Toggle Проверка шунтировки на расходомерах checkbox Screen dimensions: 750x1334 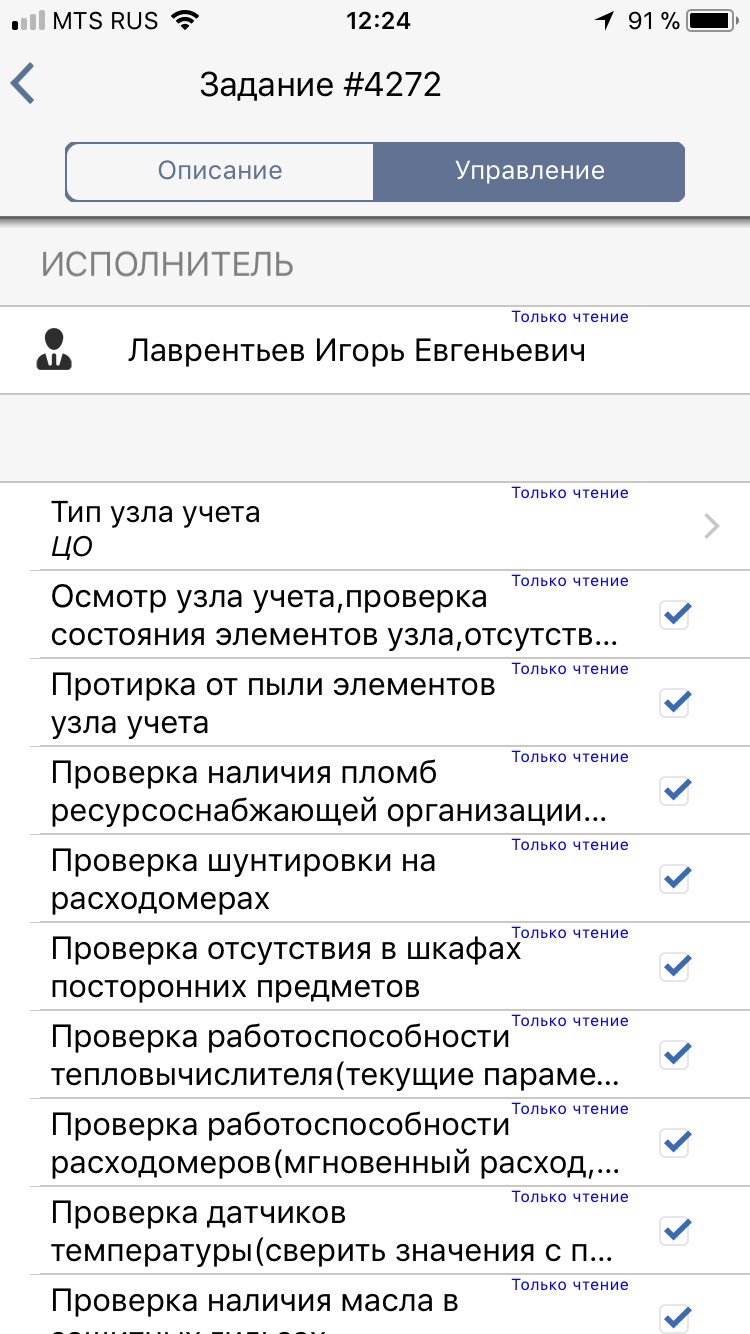[675, 879]
